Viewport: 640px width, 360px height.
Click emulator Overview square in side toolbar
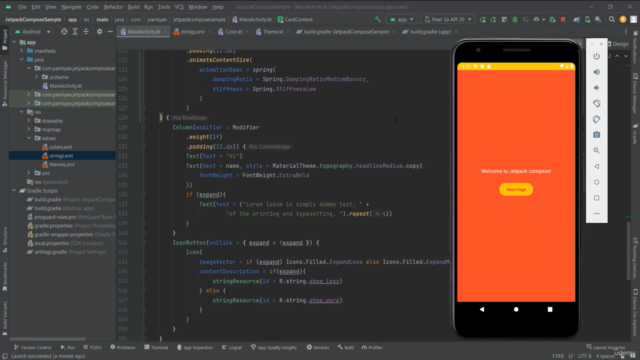(596, 198)
